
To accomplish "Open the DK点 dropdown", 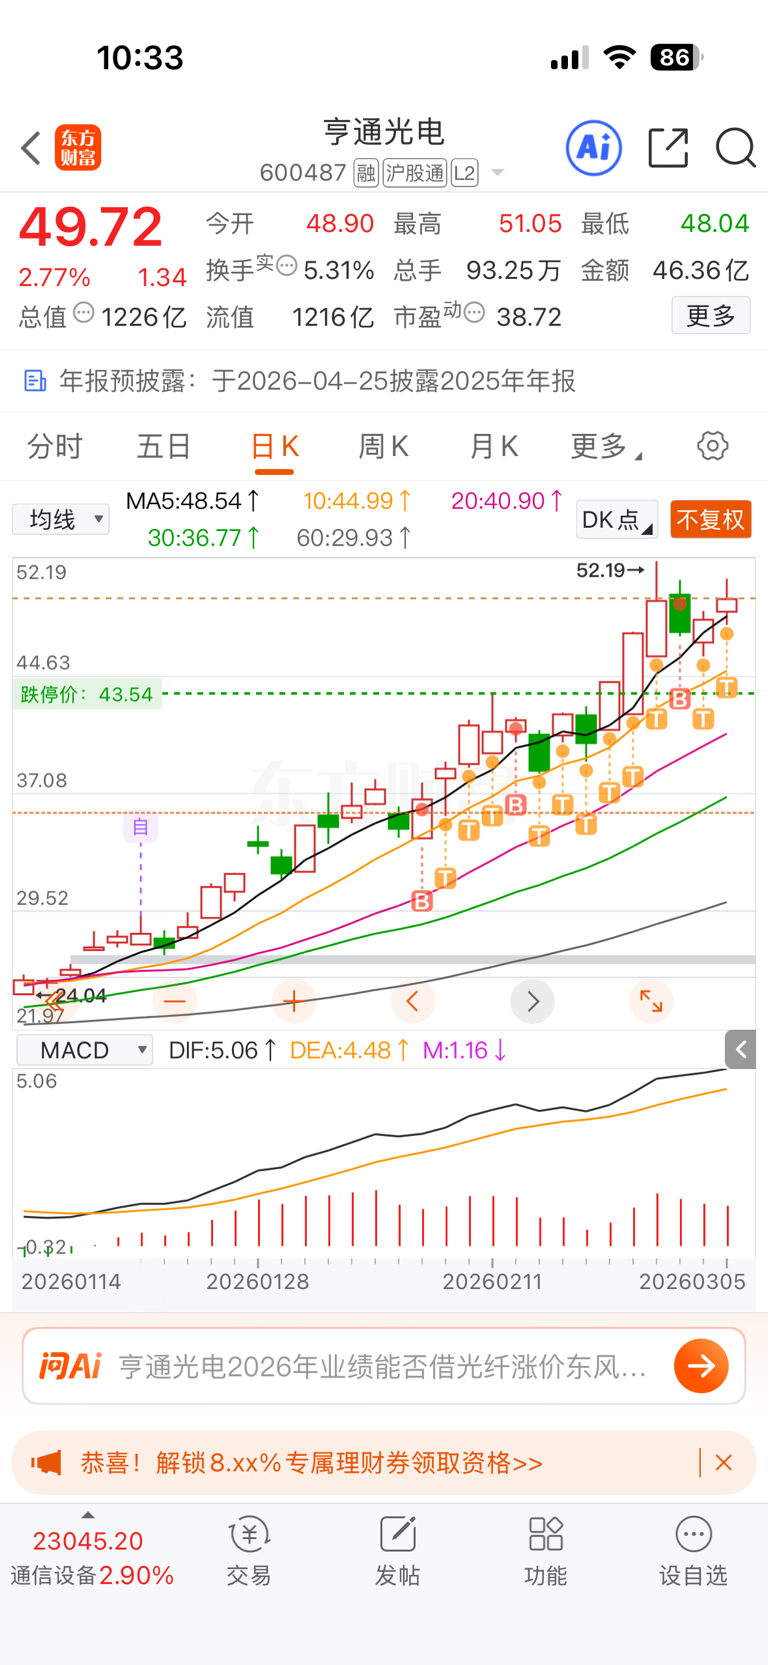I will (616, 520).
